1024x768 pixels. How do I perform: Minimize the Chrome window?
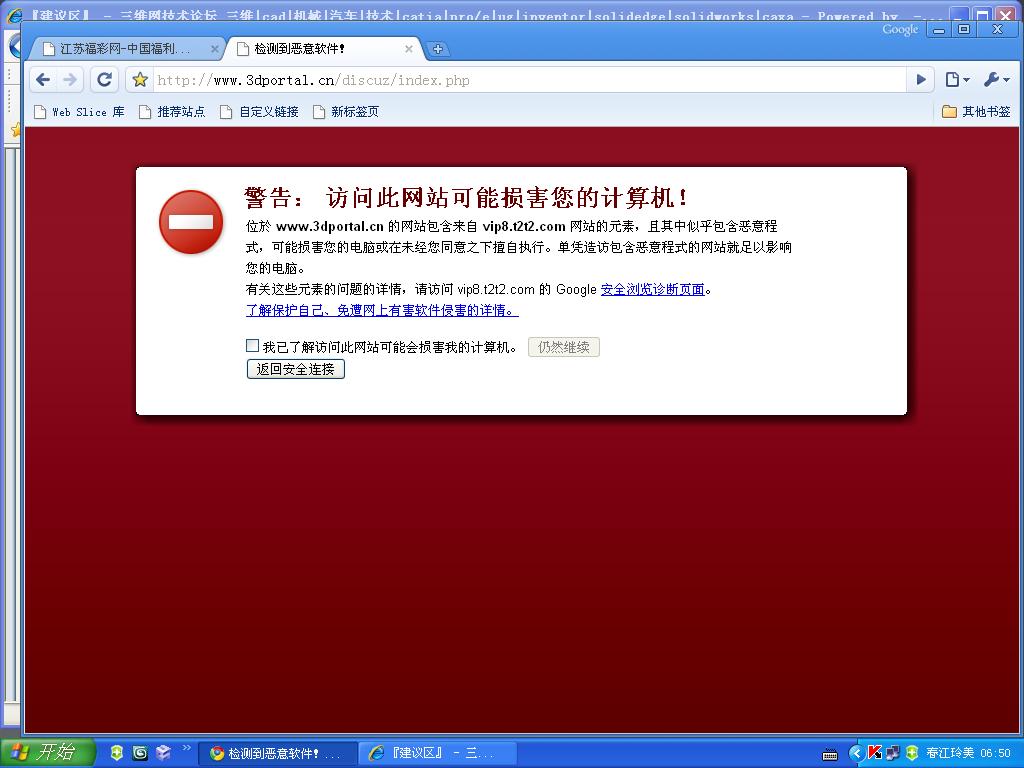point(939,29)
